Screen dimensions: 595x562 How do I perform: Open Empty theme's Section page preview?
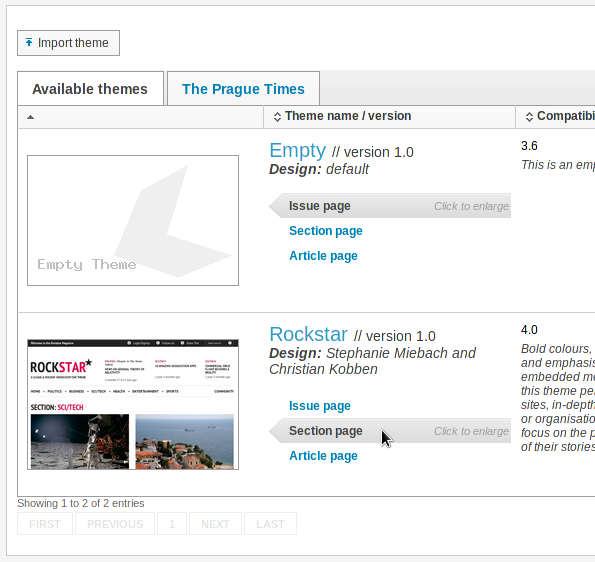click(x=326, y=231)
